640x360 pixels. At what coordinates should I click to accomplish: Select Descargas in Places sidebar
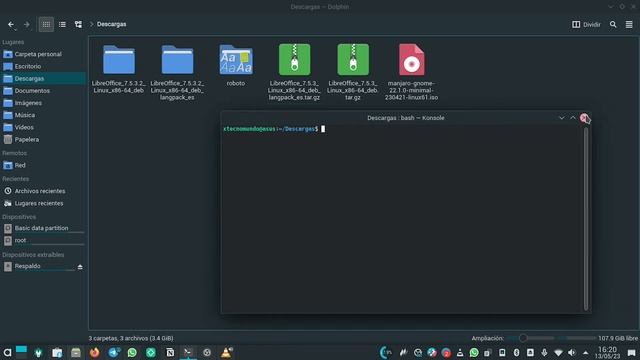43,78
